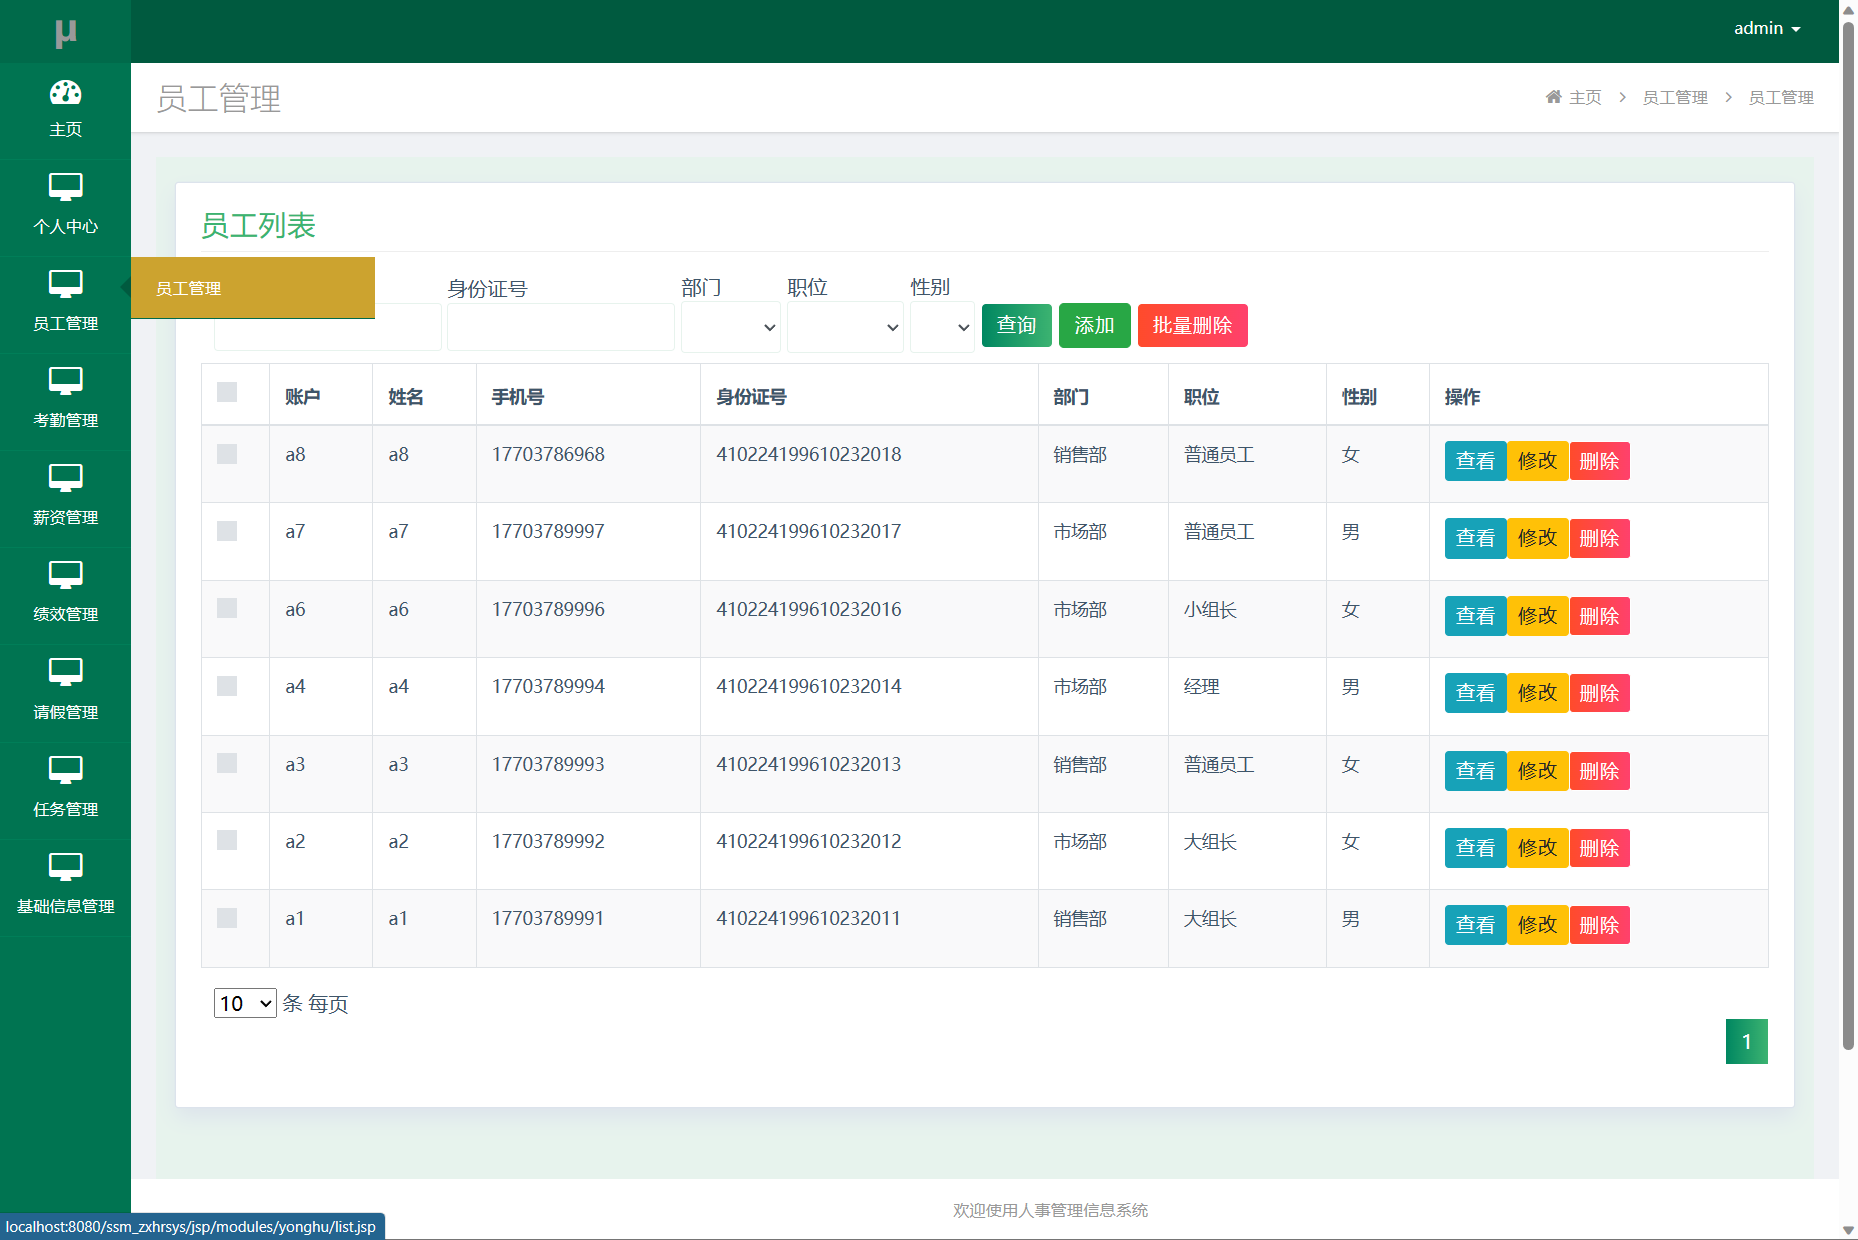Open the admin user menu
The width and height of the screenshot is (1858, 1240).
click(x=1766, y=29)
